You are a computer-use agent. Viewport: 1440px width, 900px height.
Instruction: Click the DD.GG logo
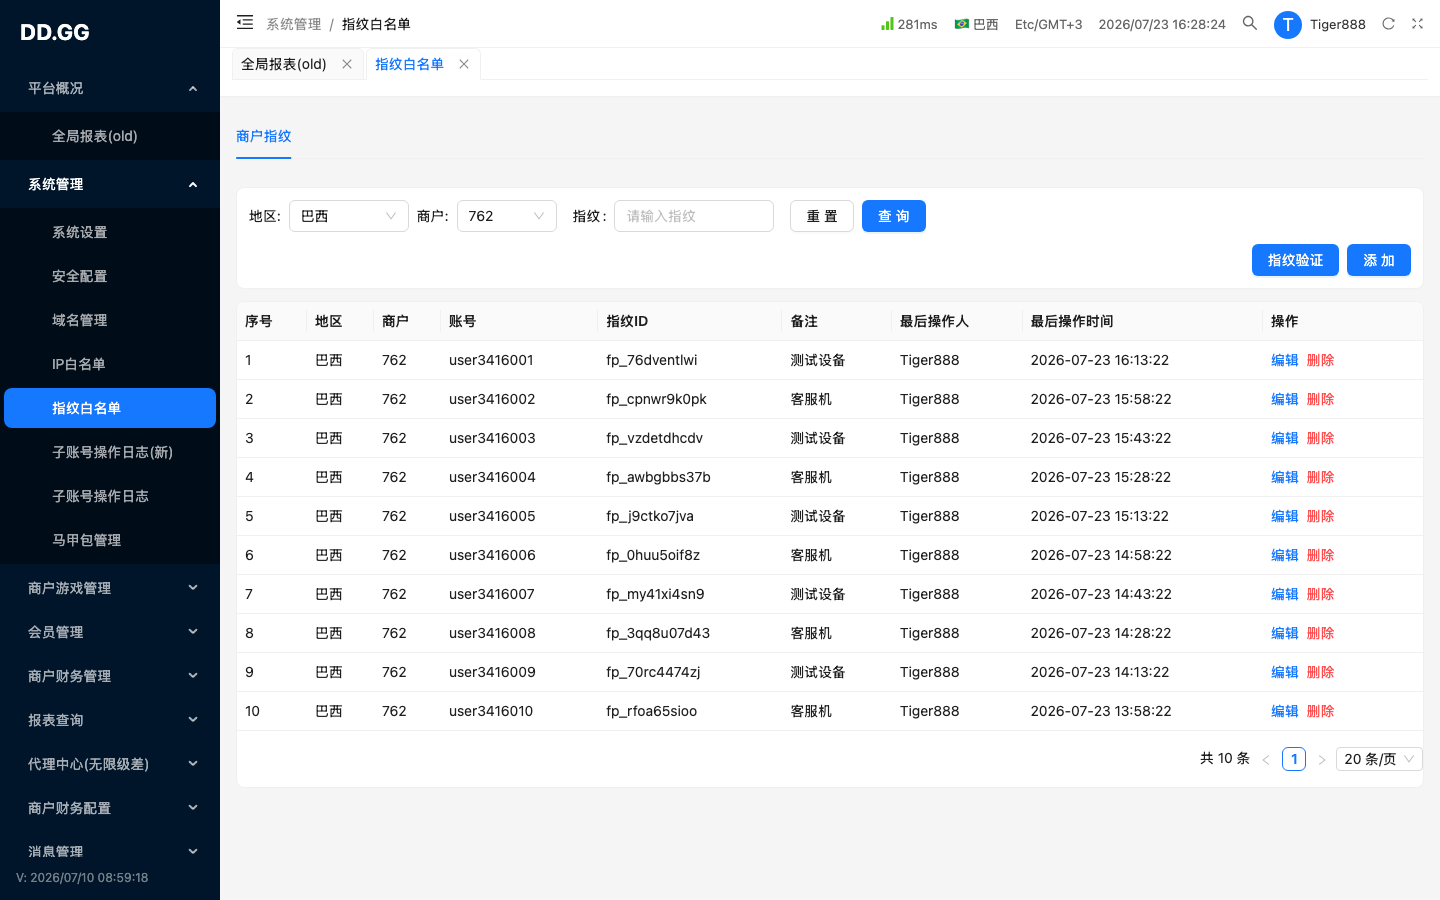point(55,32)
